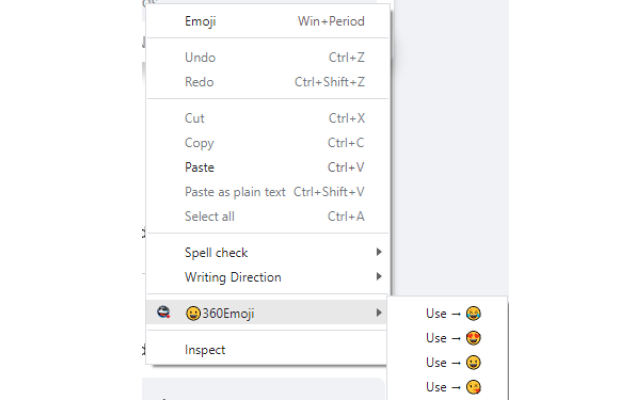The height and width of the screenshot is (400, 640).
Task: Choose Redo from the context menu
Action: point(267,82)
